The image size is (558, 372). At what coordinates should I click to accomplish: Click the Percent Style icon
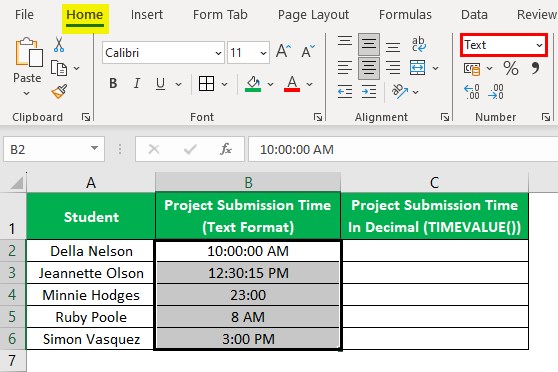click(511, 68)
